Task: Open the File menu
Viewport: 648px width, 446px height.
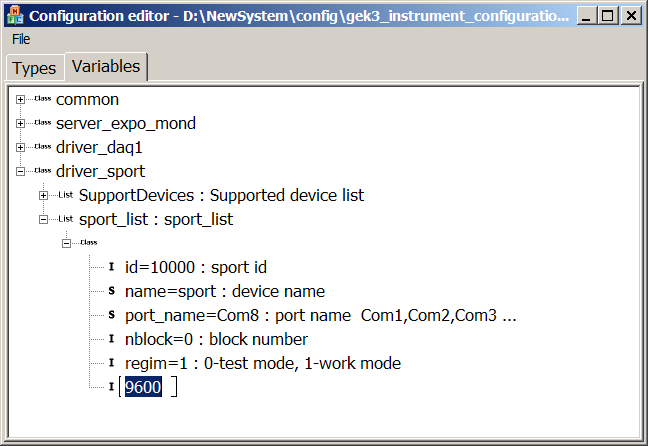Action: coord(21,39)
